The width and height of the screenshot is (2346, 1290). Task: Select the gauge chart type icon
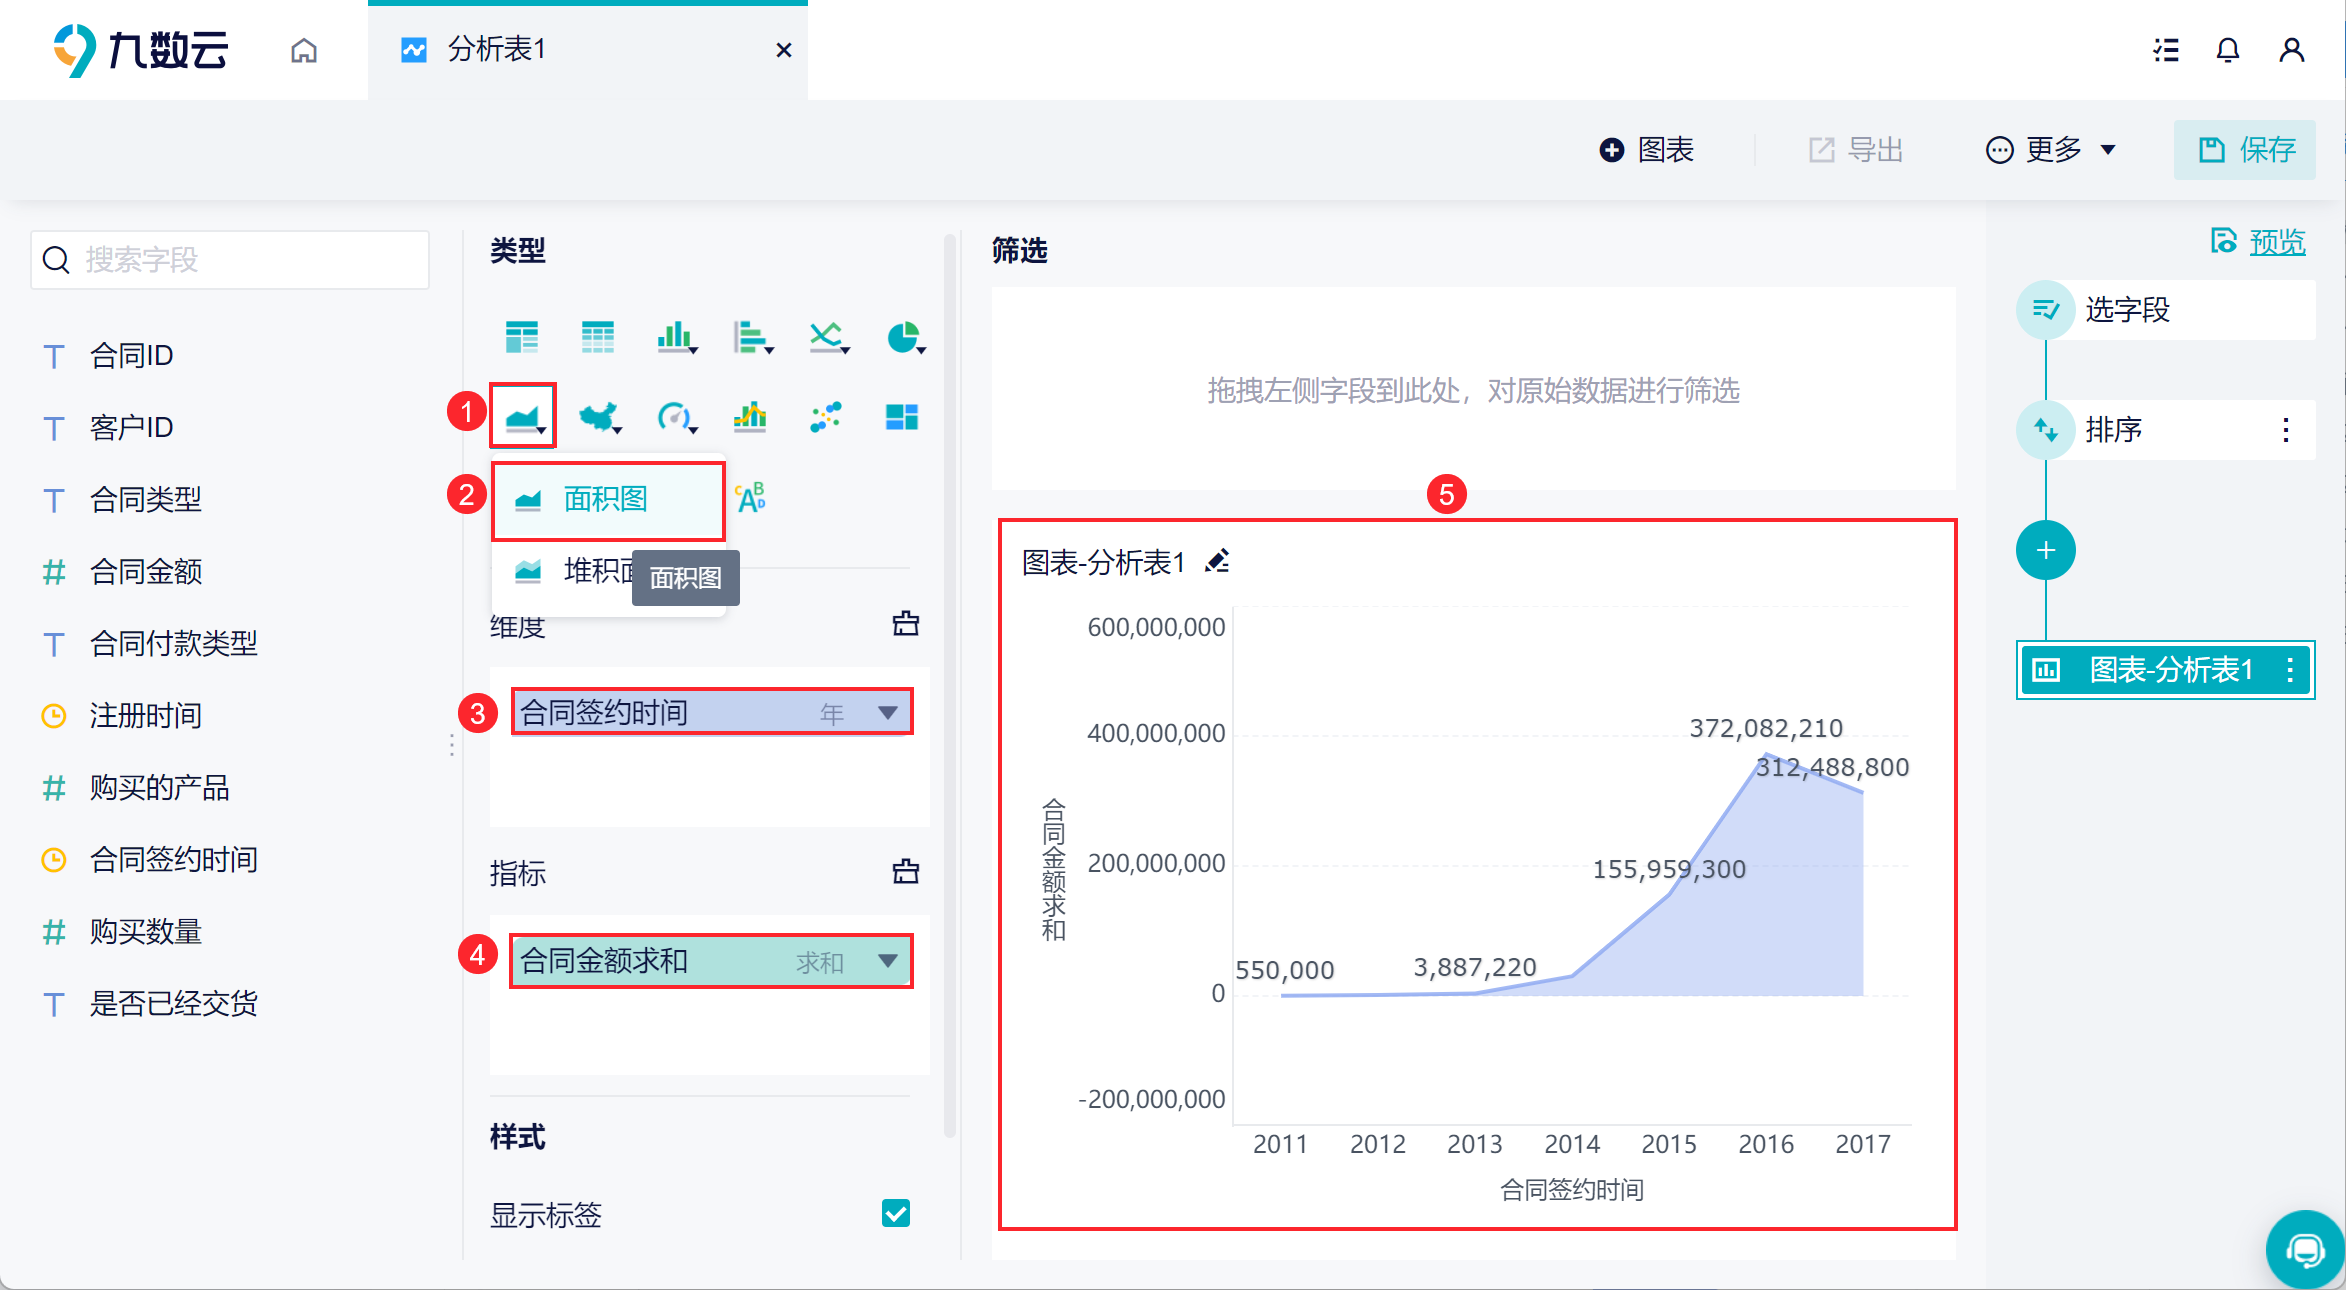pos(675,416)
